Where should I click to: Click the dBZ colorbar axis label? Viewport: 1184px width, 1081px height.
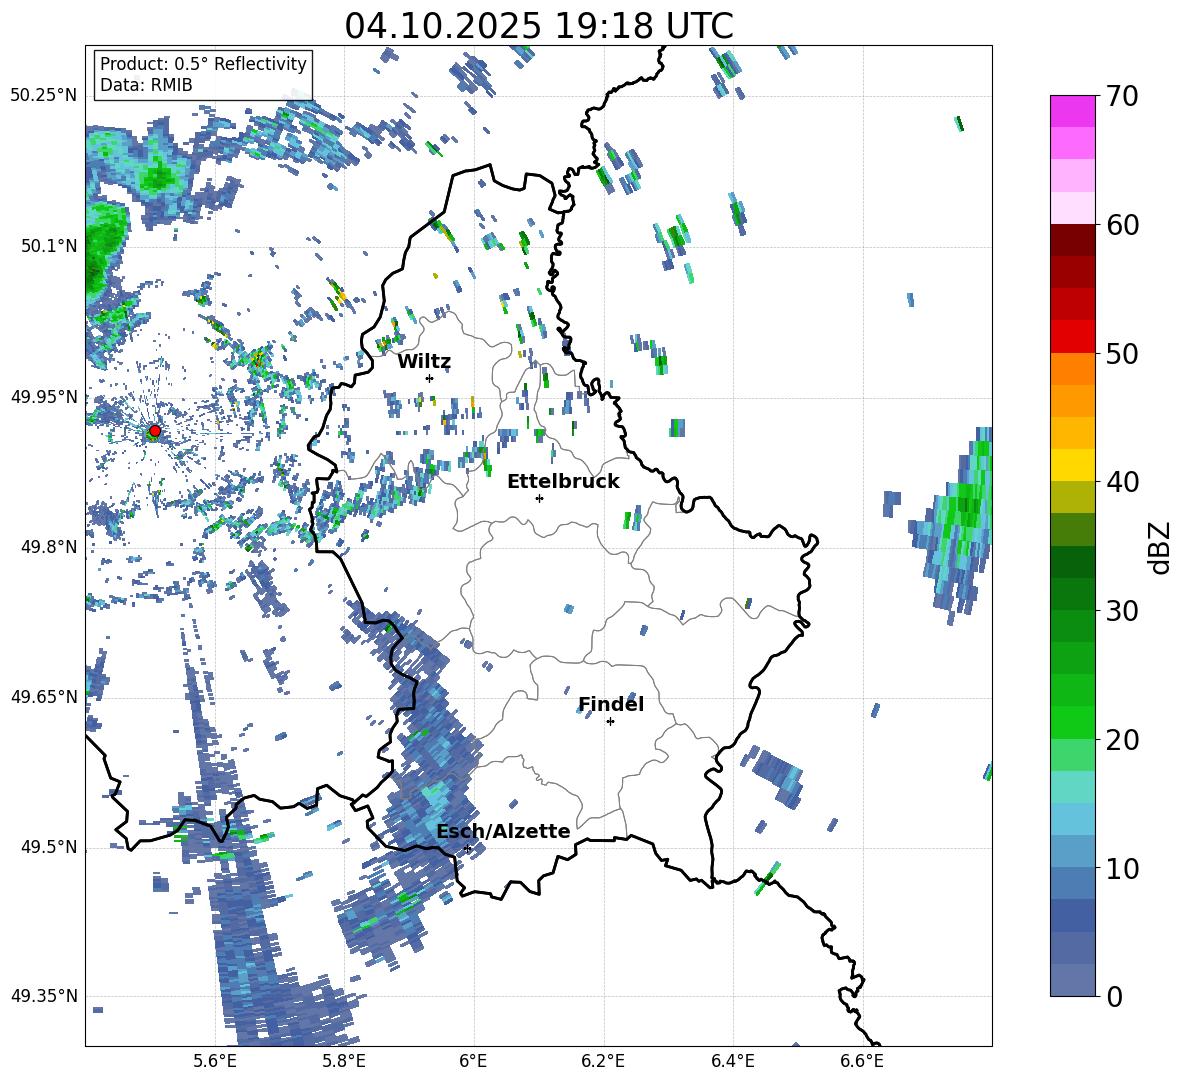1161,547
